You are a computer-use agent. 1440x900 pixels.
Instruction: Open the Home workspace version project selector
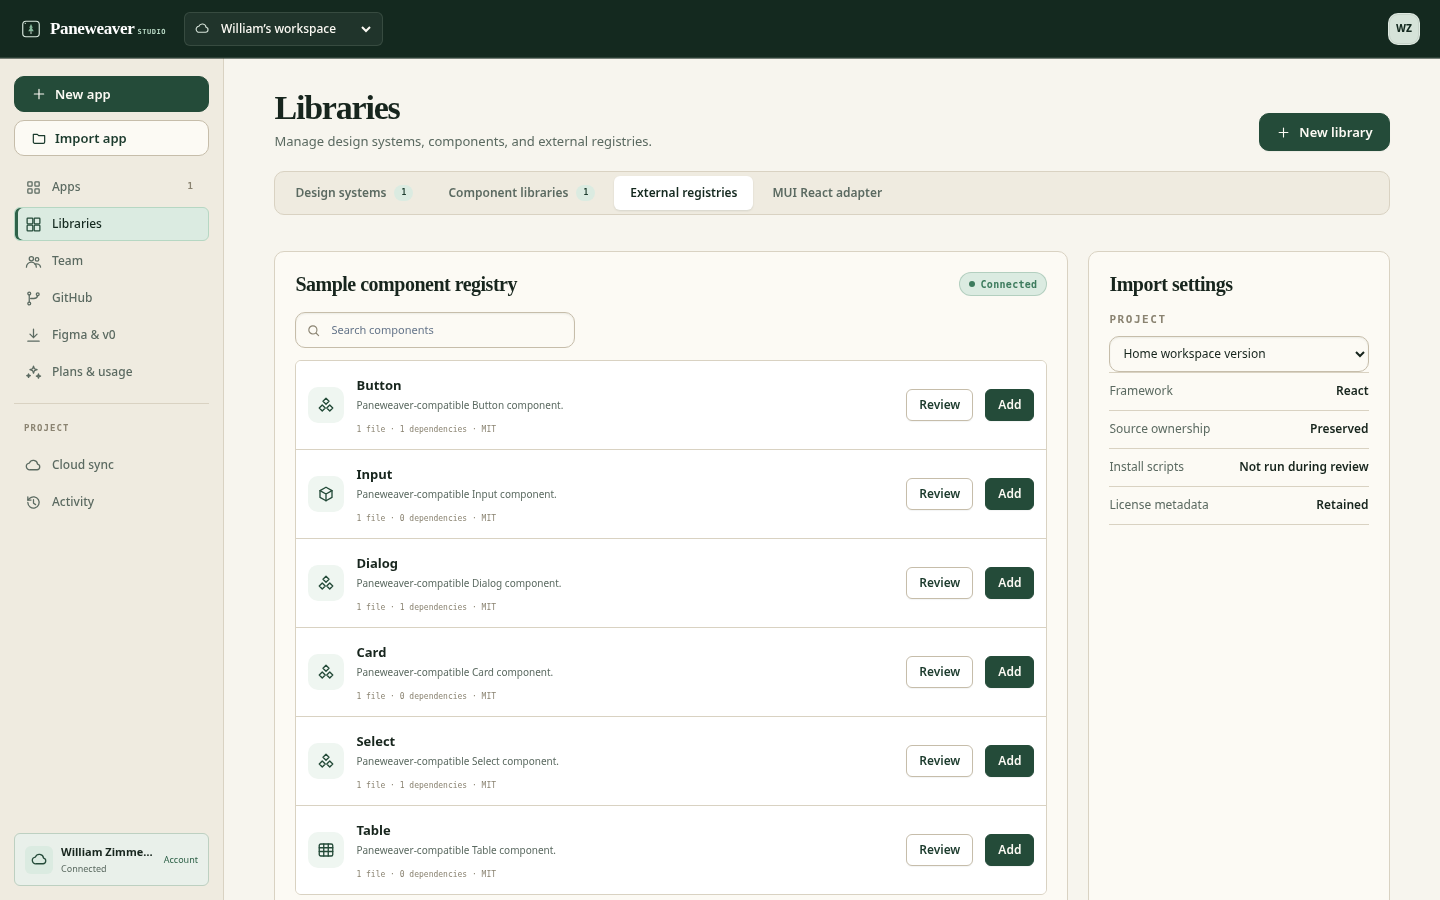coord(1239,354)
